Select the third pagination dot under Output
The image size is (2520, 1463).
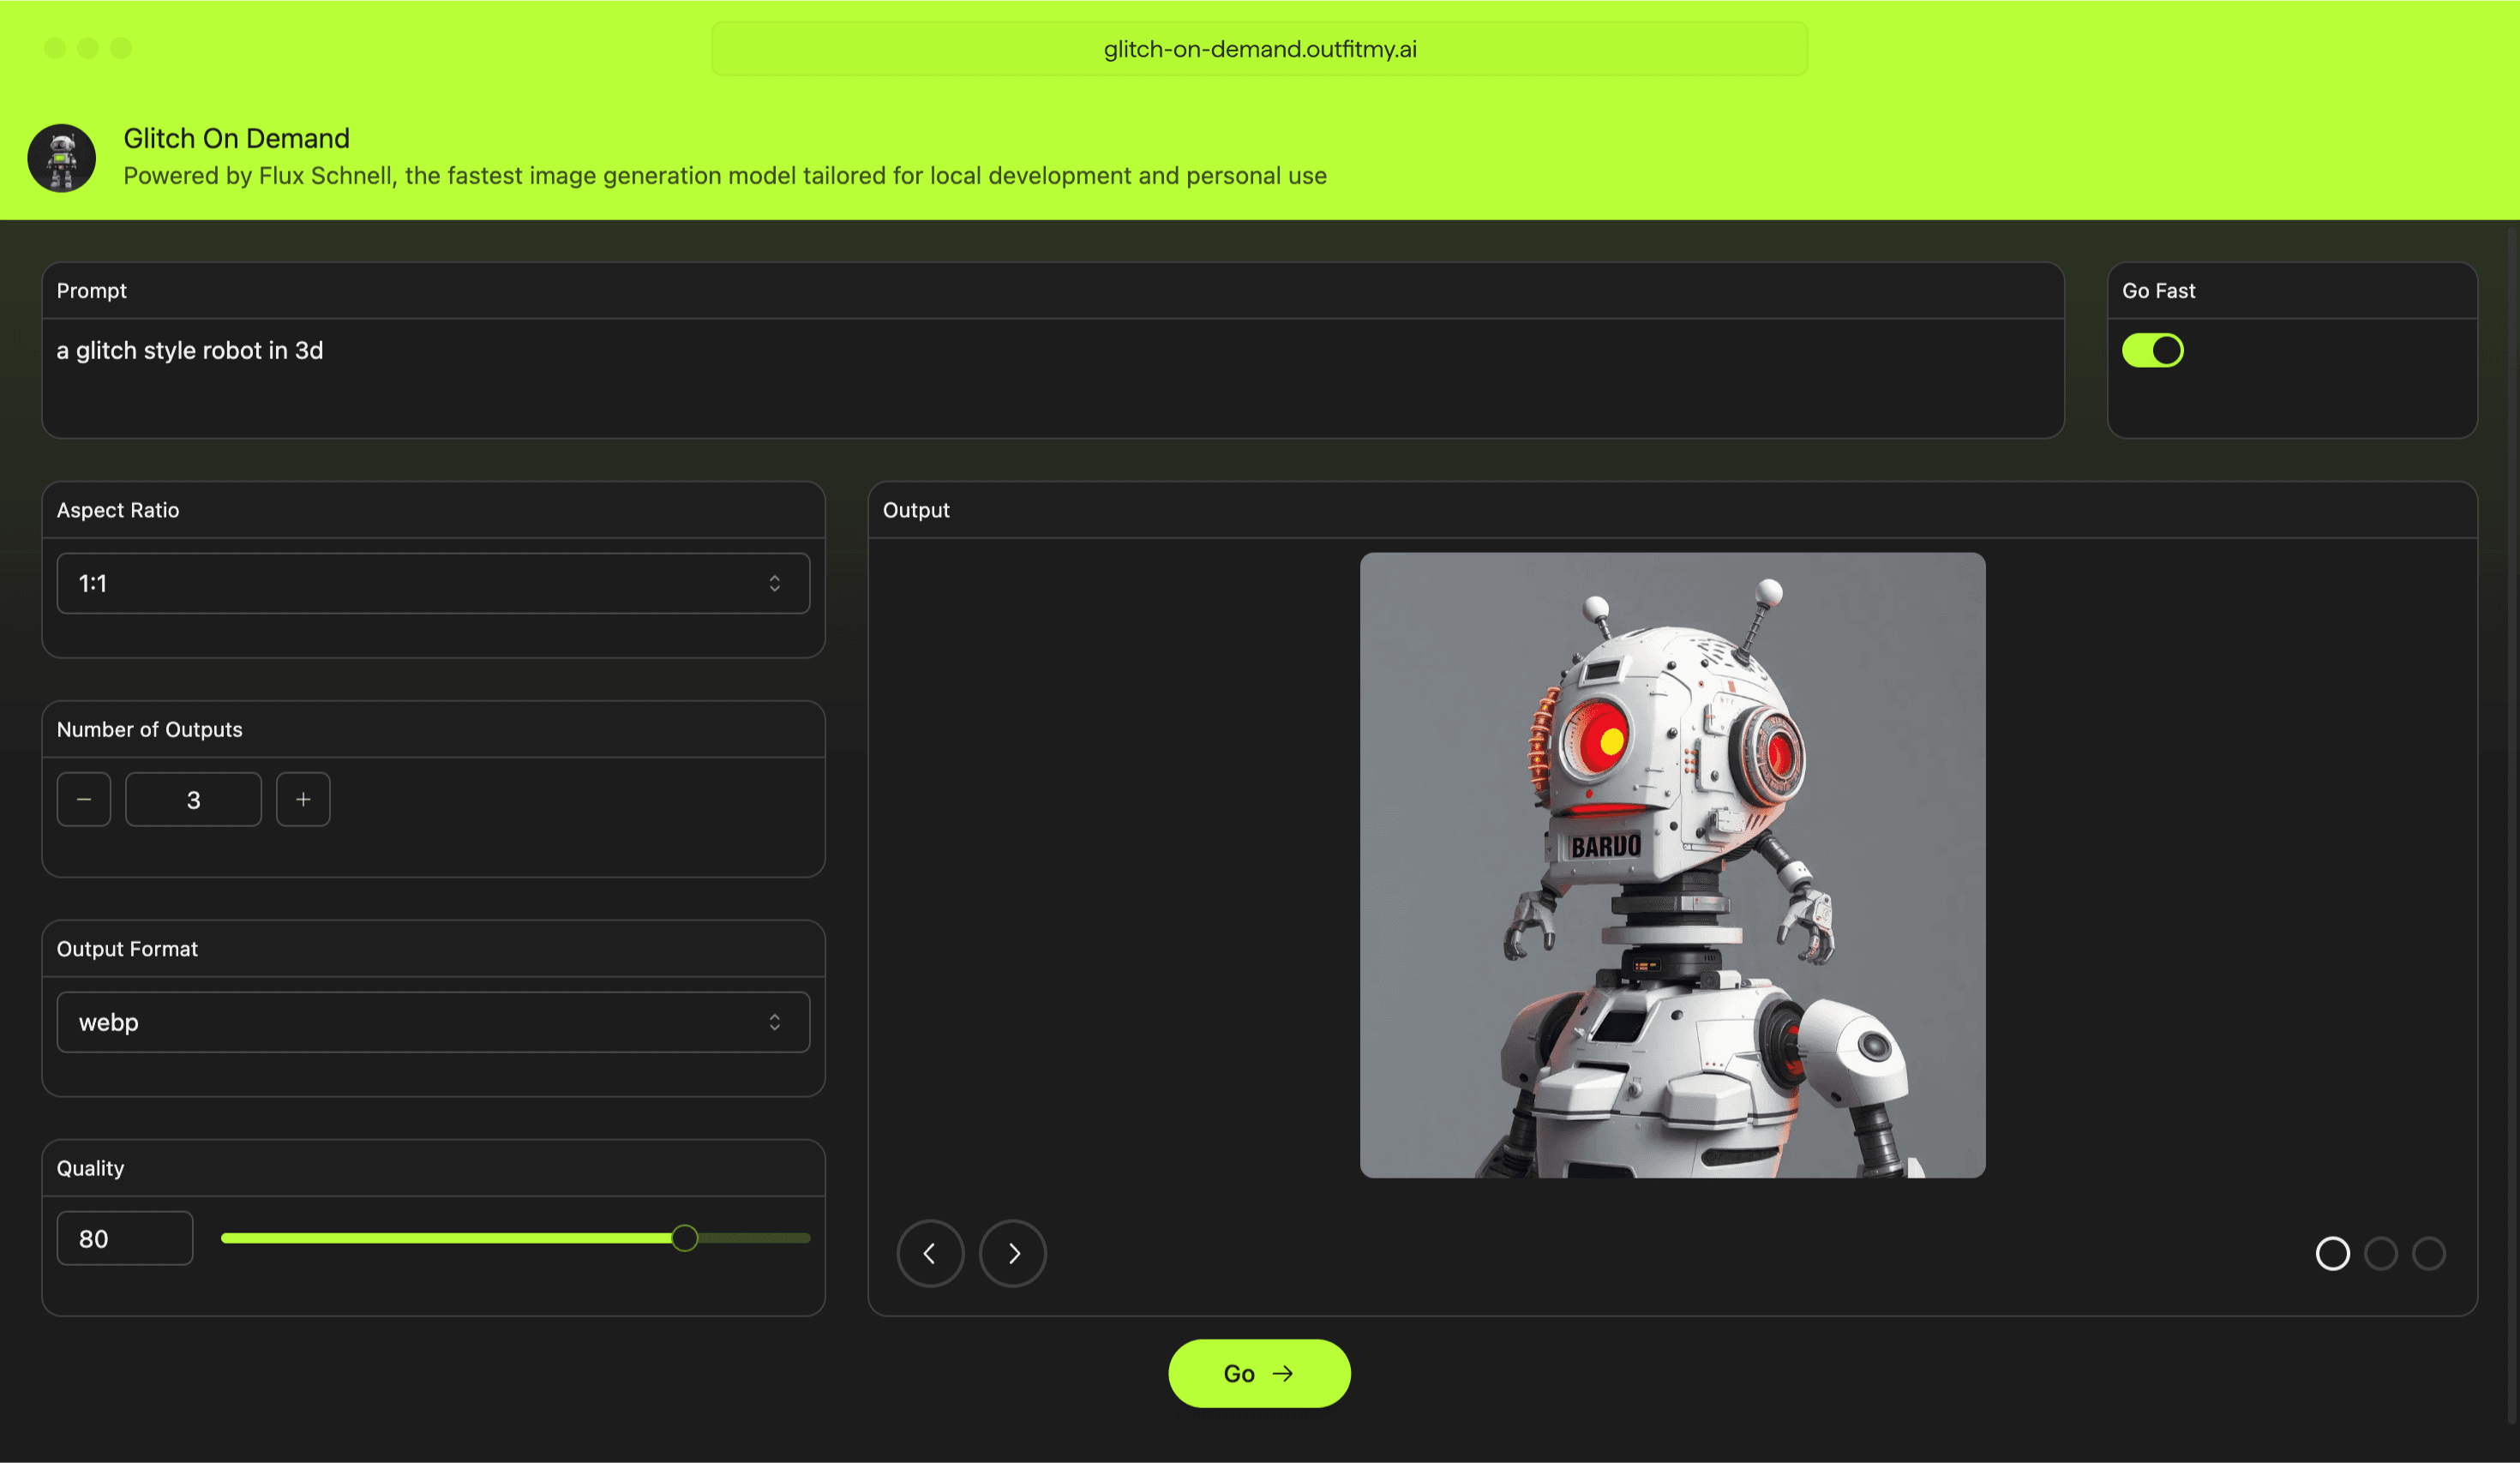click(2429, 1253)
